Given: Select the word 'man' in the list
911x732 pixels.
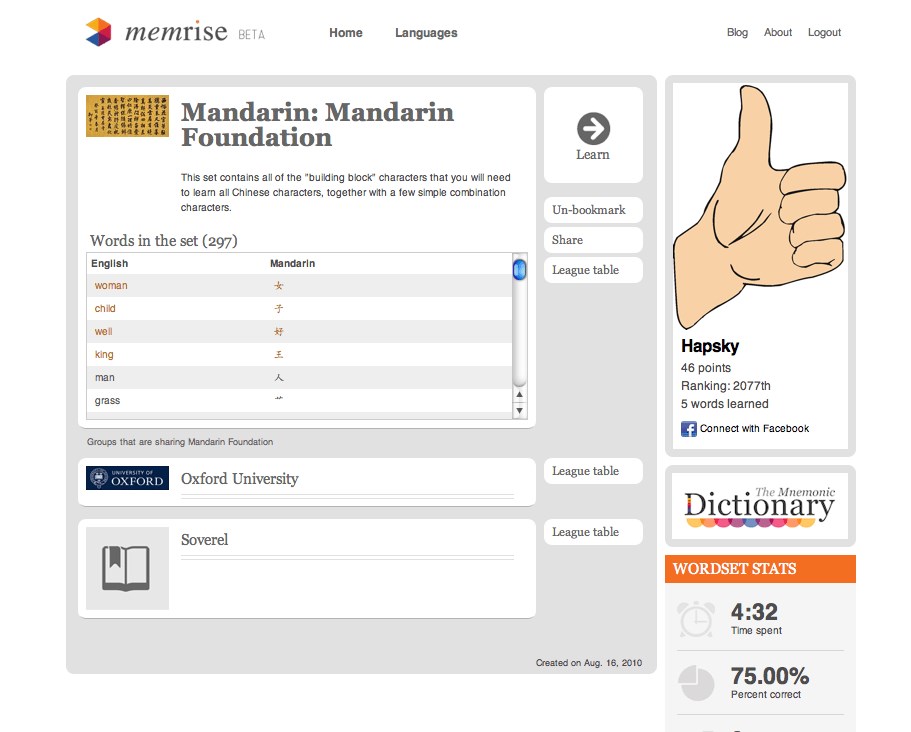Looking at the screenshot, I should coord(105,378).
